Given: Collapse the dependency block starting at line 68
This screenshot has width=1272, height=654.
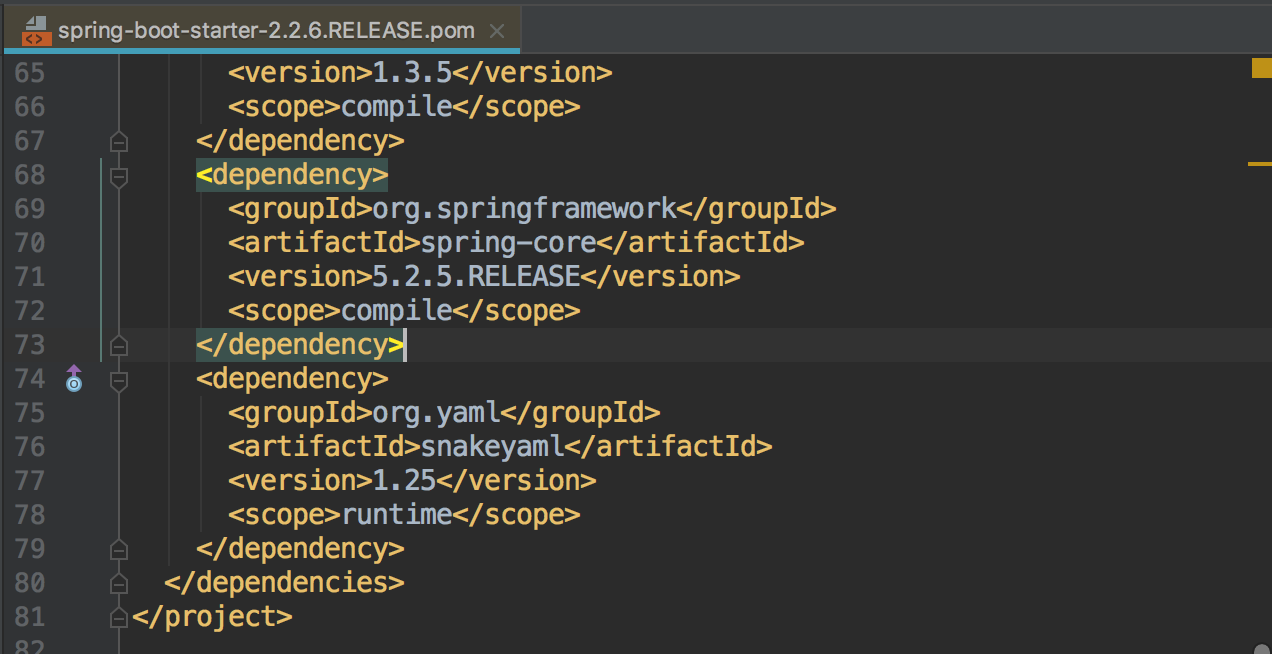Looking at the screenshot, I should pyautogui.click(x=118, y=175).
